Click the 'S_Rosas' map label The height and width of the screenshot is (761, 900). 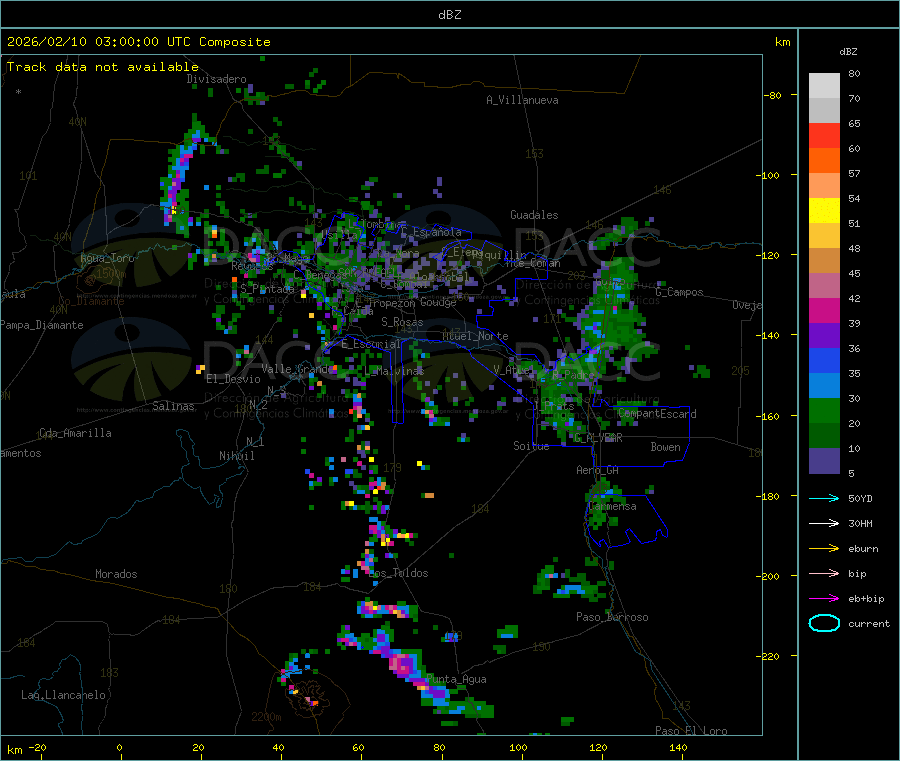click(402, 322)
